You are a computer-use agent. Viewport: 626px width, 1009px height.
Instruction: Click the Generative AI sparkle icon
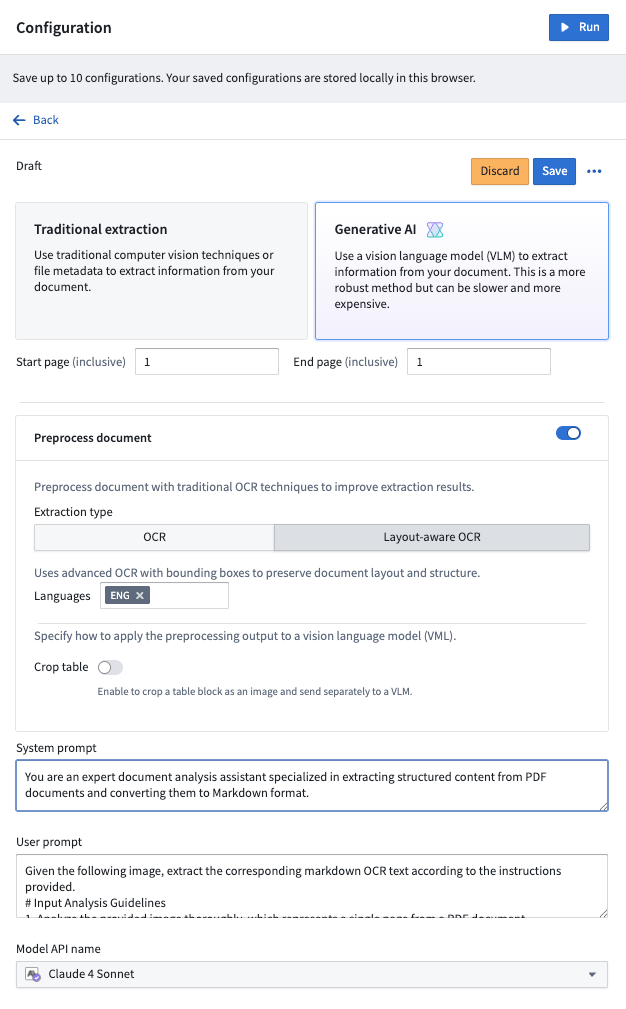(435, 230)
